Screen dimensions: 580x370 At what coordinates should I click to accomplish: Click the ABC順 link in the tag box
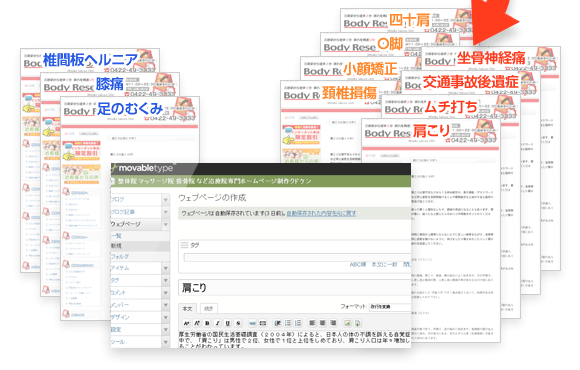[358, 265]
